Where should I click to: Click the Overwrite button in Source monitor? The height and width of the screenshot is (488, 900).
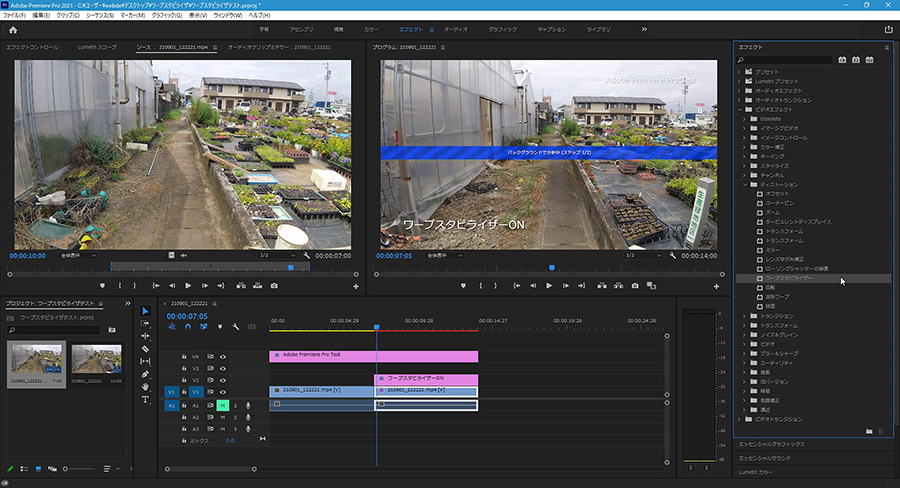[x=258, y=285]
